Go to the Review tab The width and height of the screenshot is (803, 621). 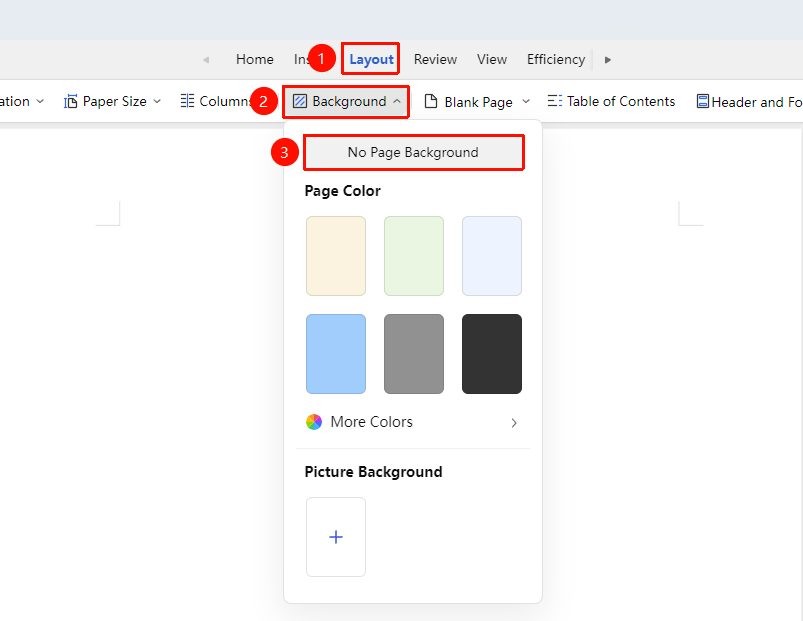435,59
